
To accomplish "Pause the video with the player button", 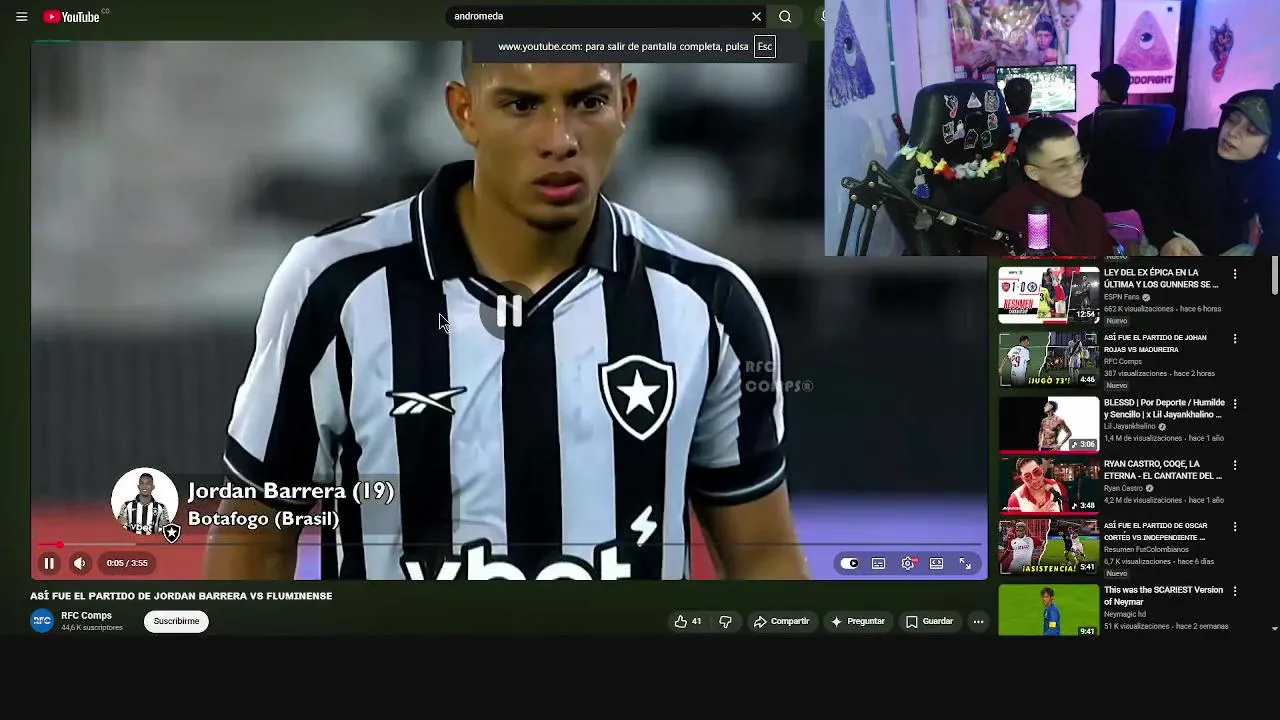I will (48, 563).
